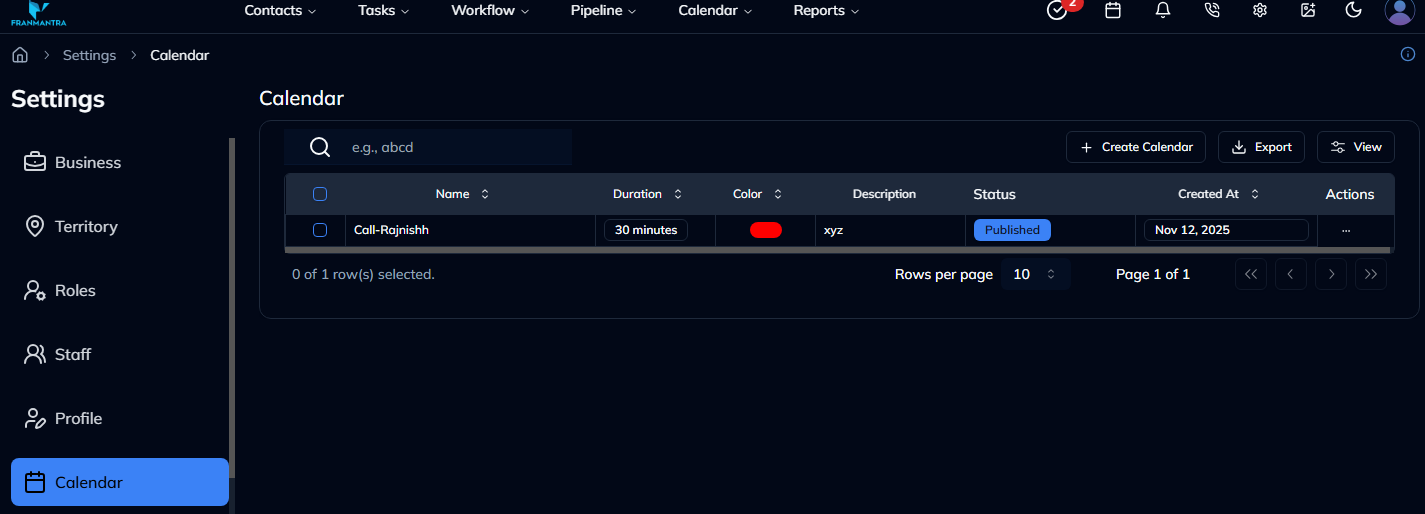Click the 'Page 1 of 1' text
This screenshot has width=1425, height=514.
tap(1153, 274)
